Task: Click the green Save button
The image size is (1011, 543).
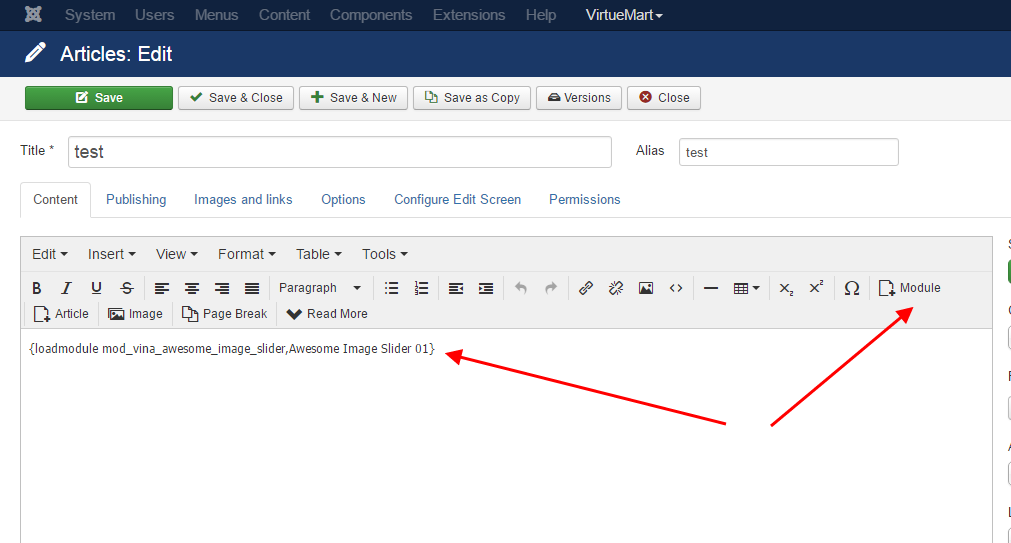Action: pyautogui.click(x=99, y=97)
